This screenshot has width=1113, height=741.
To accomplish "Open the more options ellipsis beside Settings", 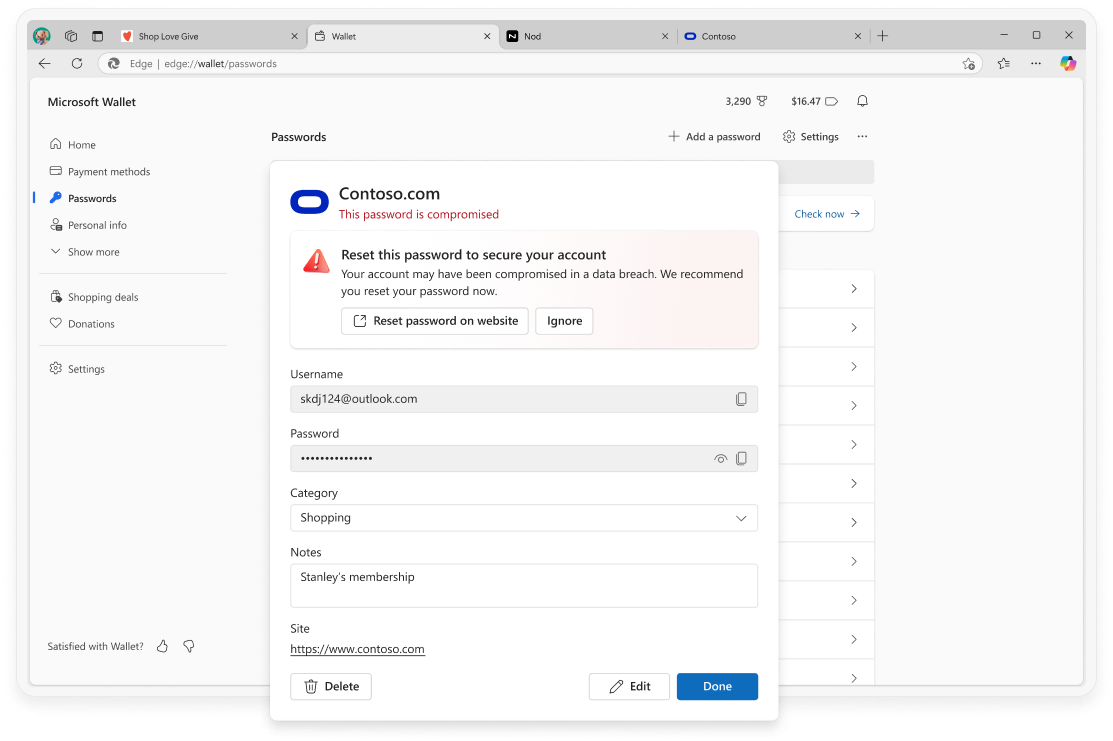I will click(862, 137).
